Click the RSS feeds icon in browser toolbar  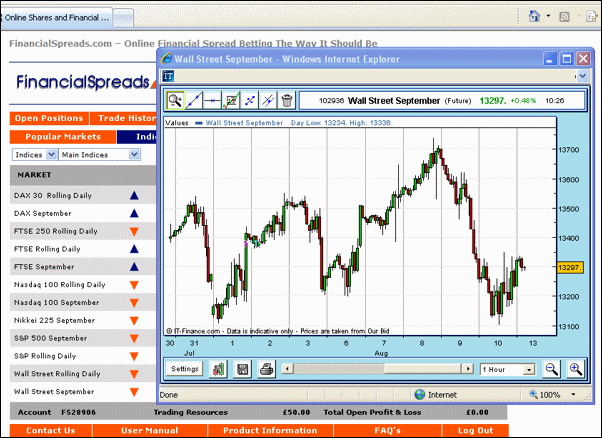(564, 17)
